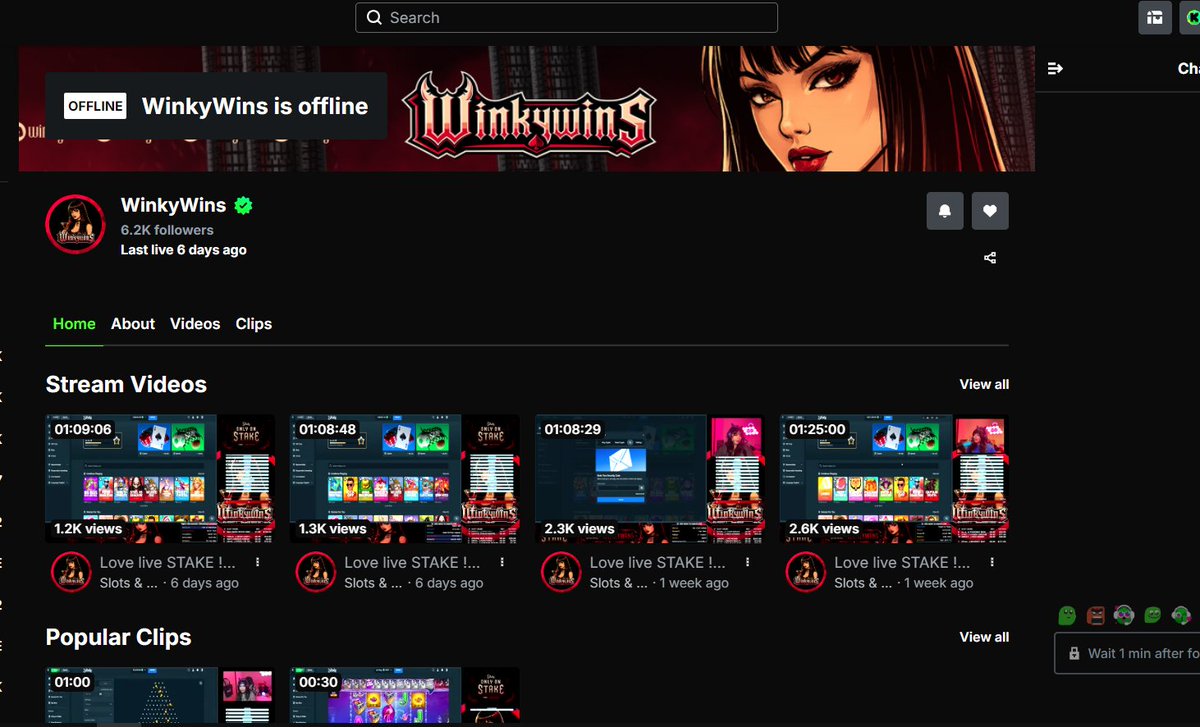Pick the smiling green frog emote

1152,615
